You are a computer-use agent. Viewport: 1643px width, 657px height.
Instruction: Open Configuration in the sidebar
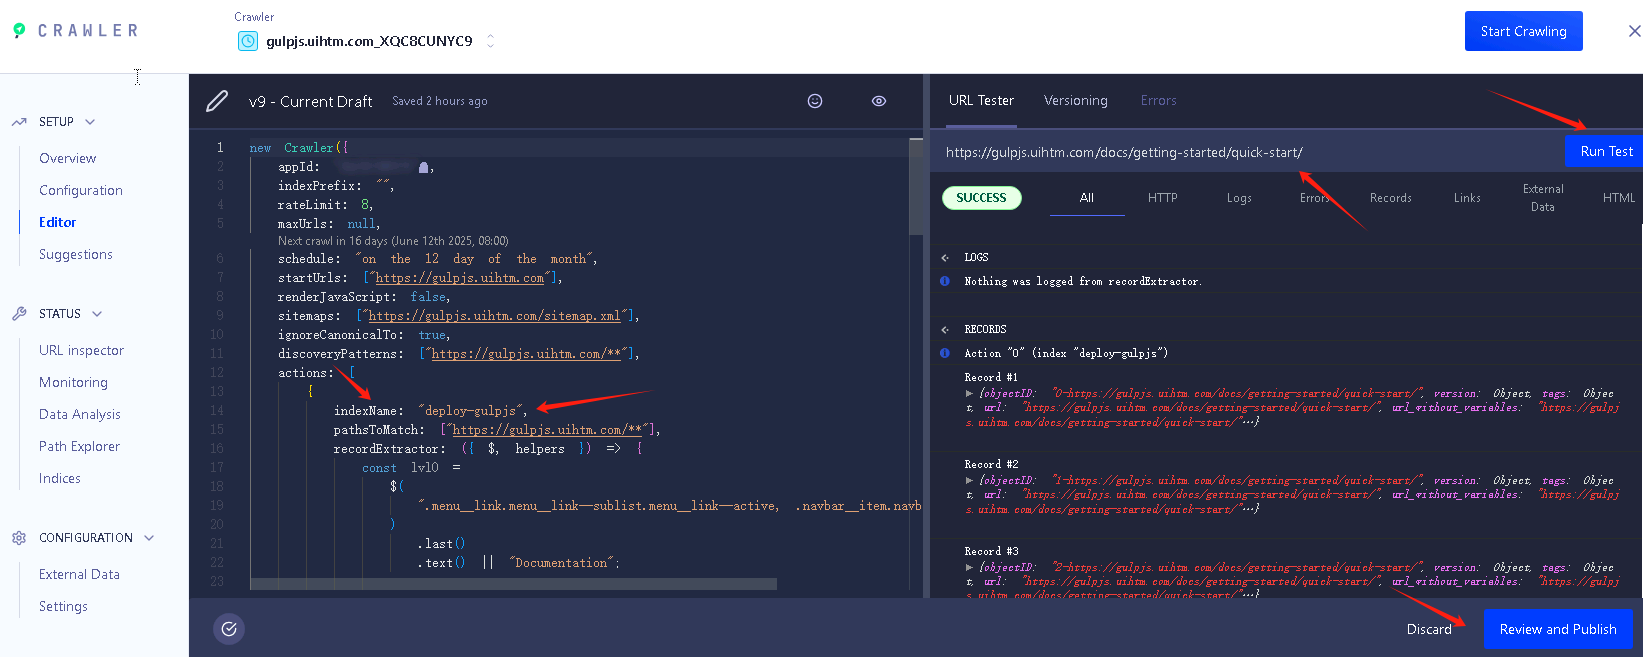81,190
